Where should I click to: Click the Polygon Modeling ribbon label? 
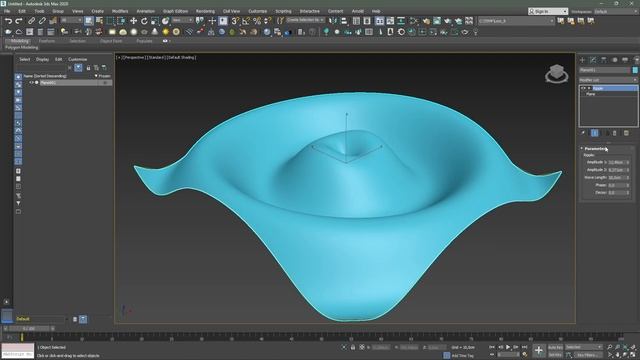pos(22,48)
